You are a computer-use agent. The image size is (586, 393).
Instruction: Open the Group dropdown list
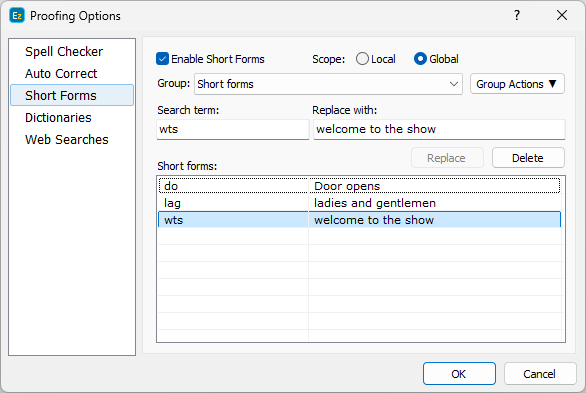tap(328, 84)
